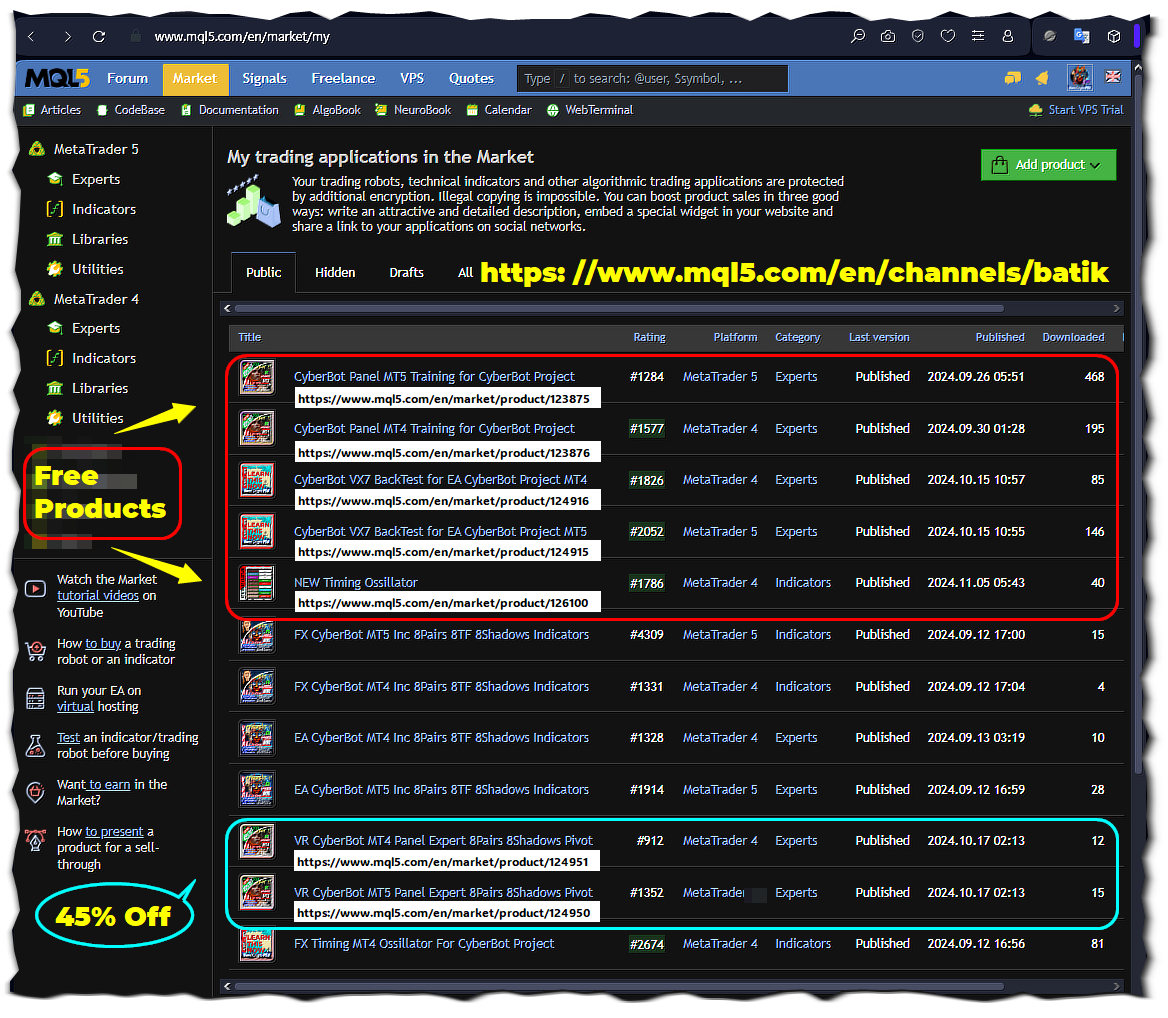
Task: Open the chat messages icon top right
Action: [1013, 76]
